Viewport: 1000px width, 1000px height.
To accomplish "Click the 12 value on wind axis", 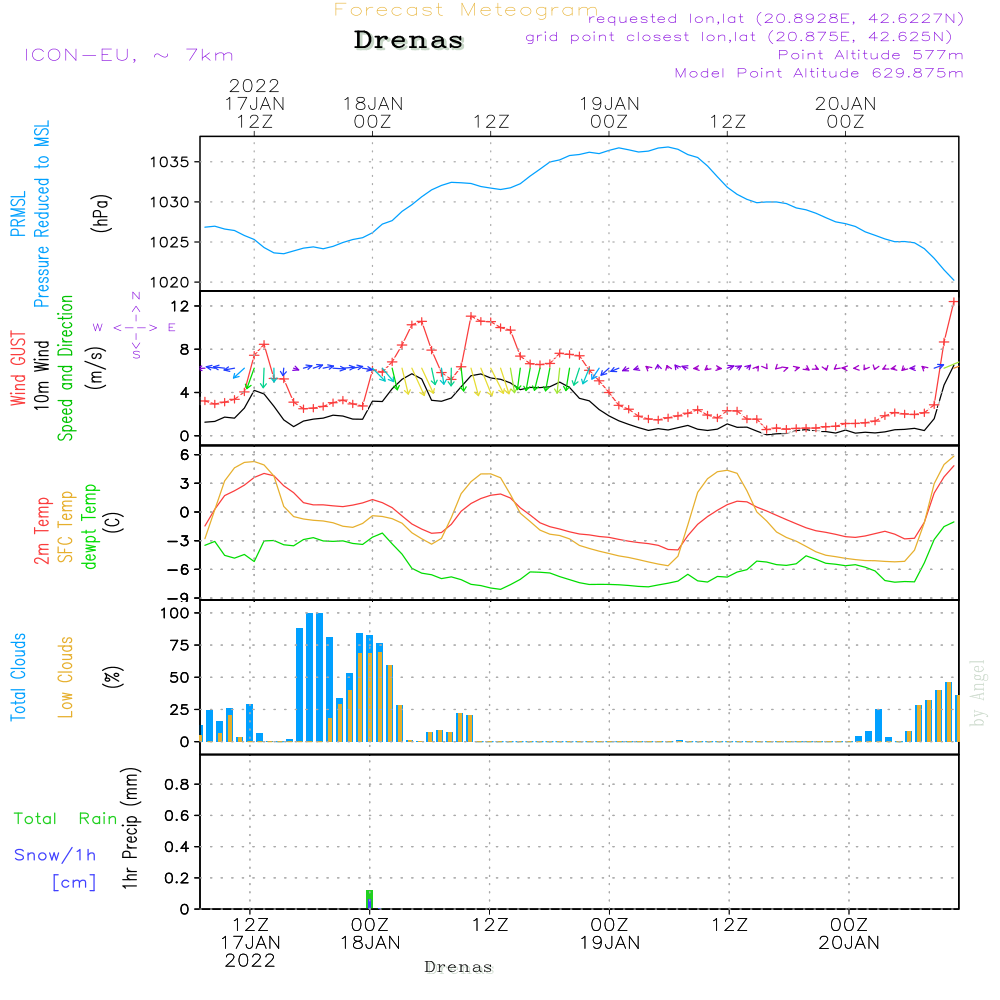I will tap(180, 306).
